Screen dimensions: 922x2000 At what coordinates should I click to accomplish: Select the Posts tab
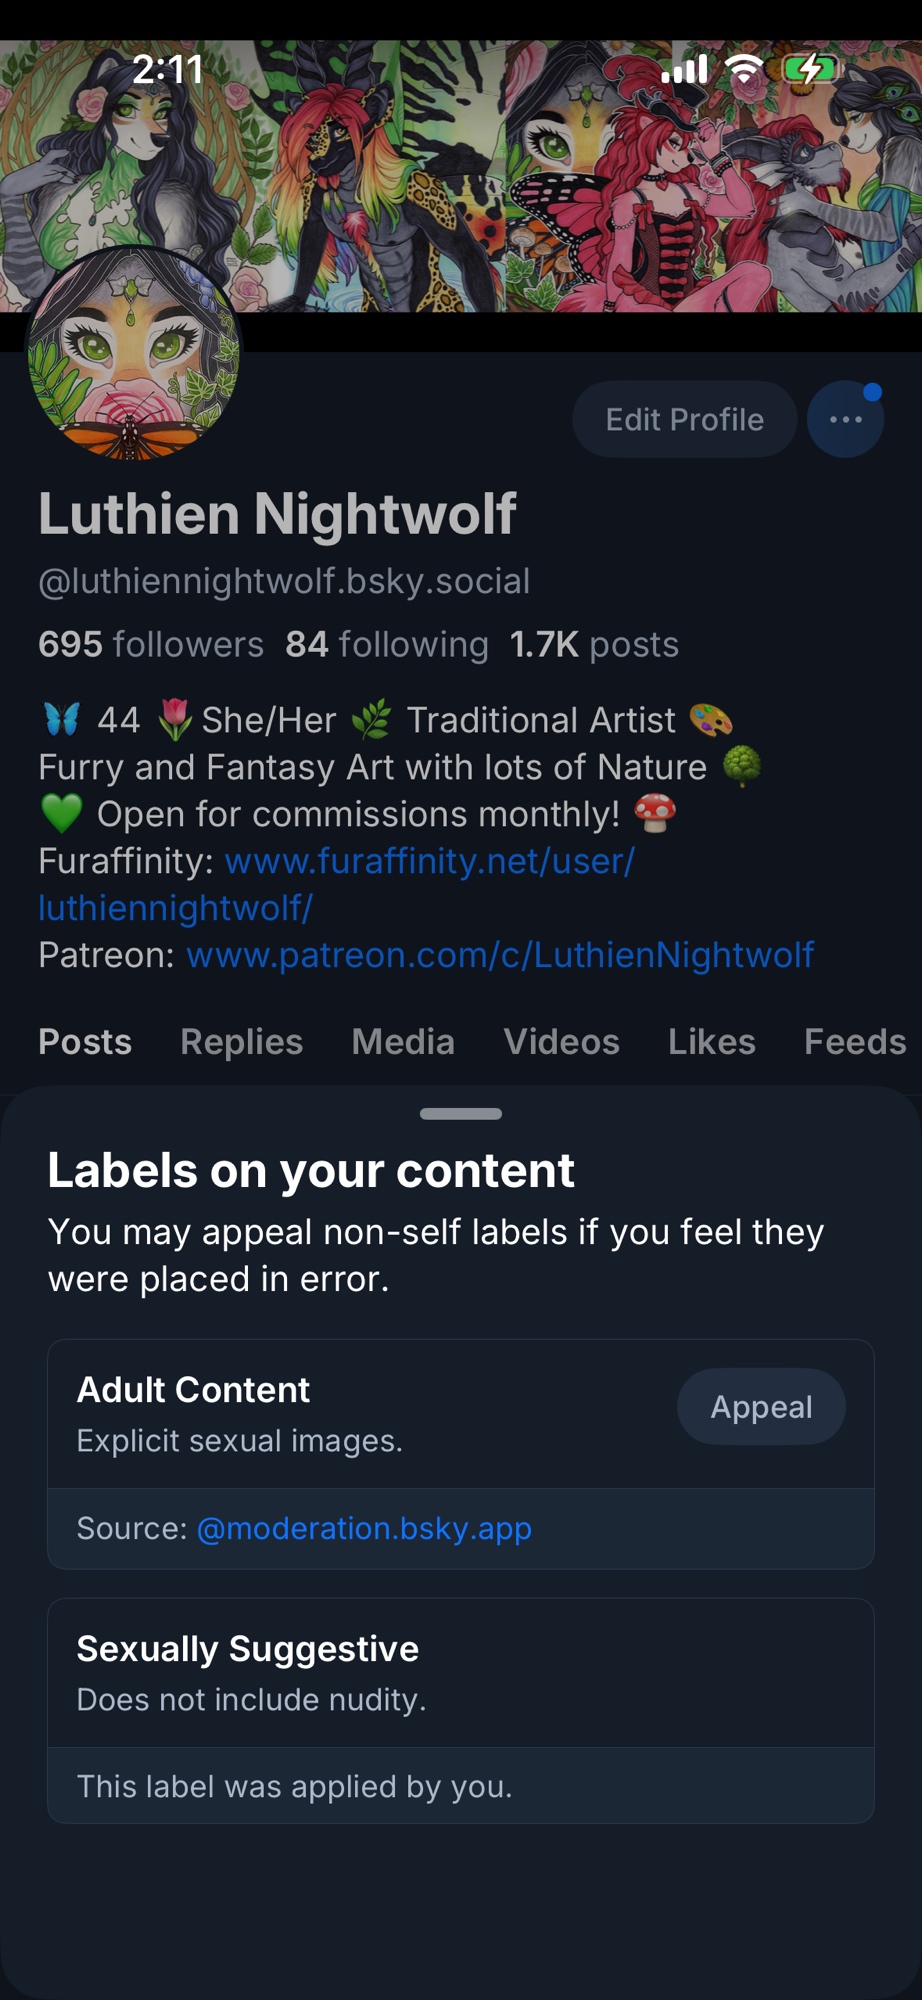pos(85,1042)
